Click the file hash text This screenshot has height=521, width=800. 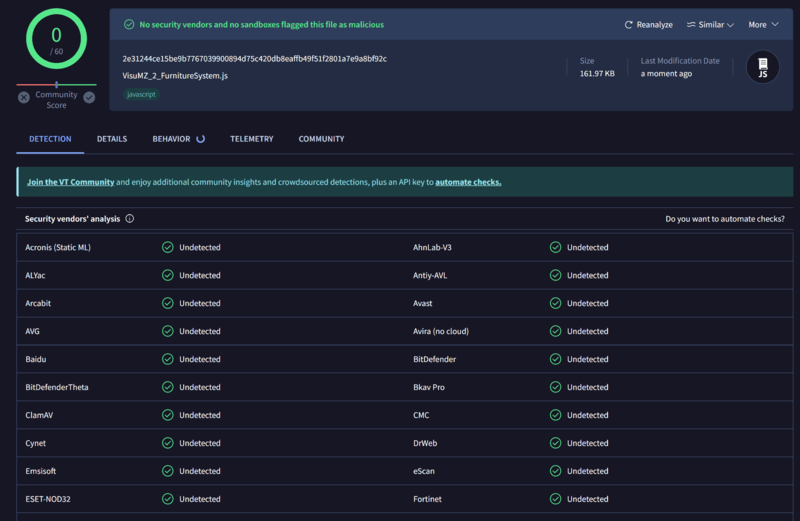point(254,59)
